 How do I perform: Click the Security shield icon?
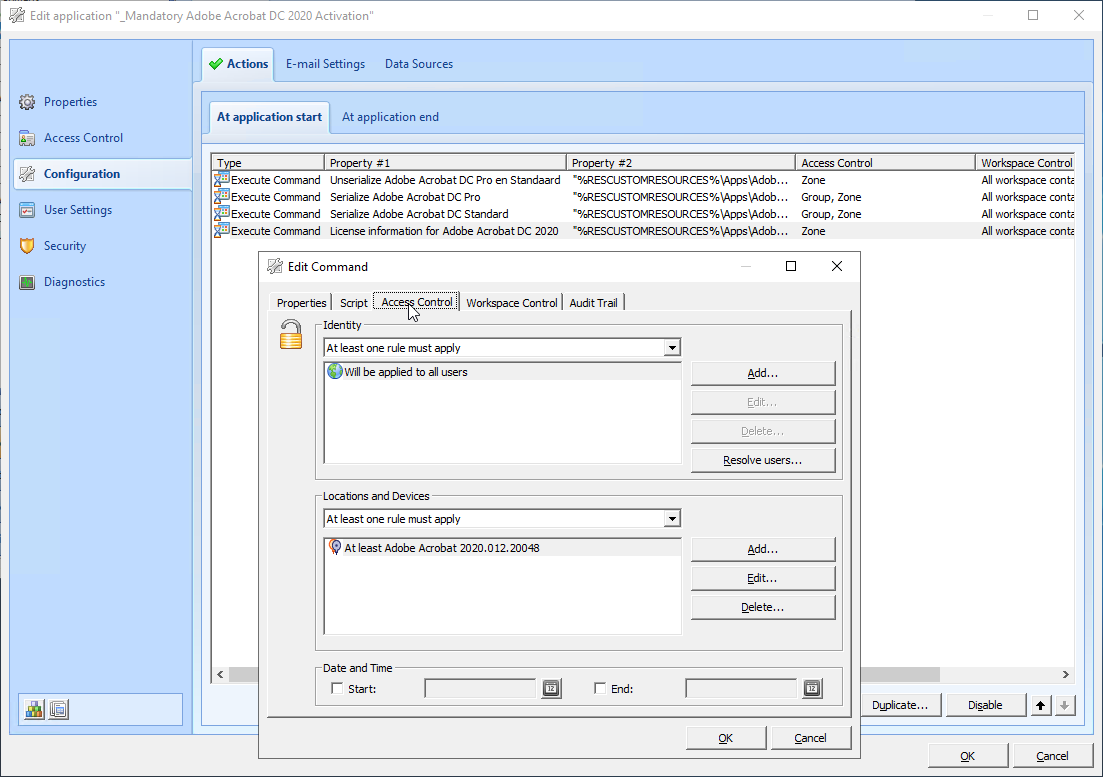[x=27, y=246]
